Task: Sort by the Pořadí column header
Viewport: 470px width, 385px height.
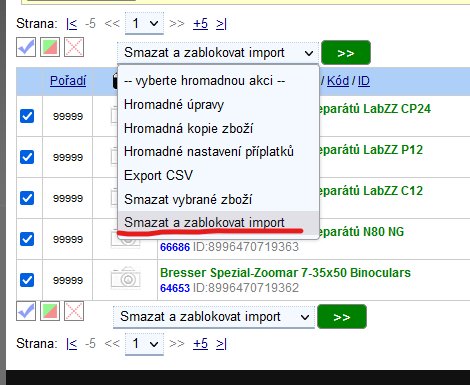Action: 68,81
